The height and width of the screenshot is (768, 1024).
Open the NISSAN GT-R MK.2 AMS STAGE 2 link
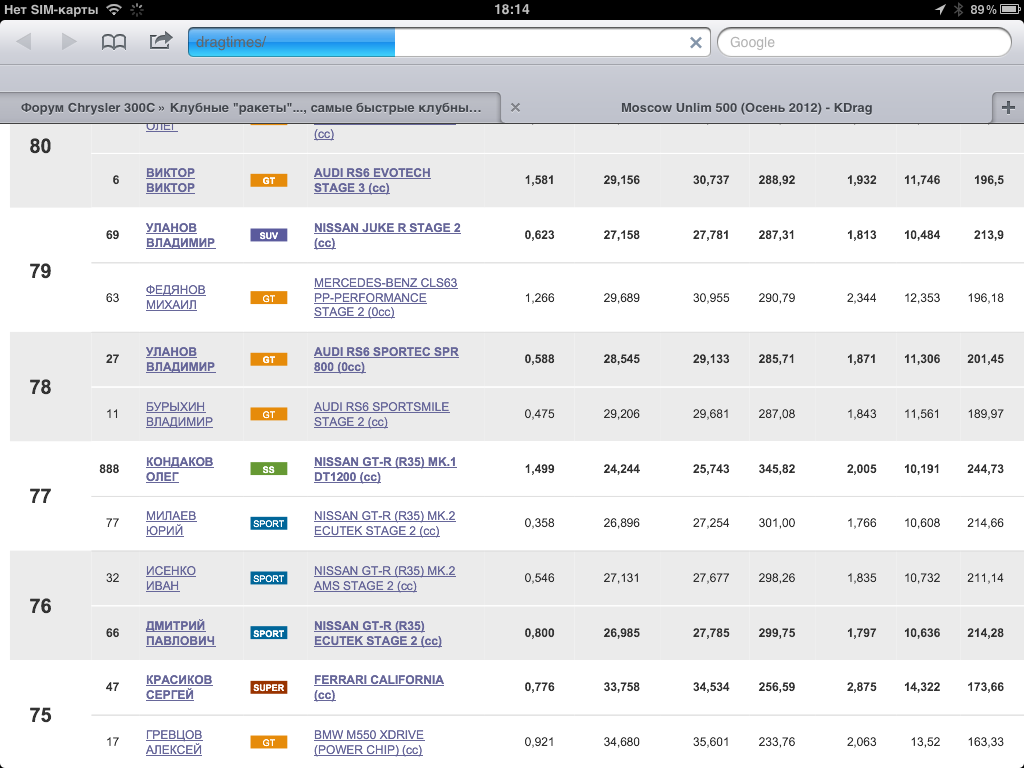(385, 578)
